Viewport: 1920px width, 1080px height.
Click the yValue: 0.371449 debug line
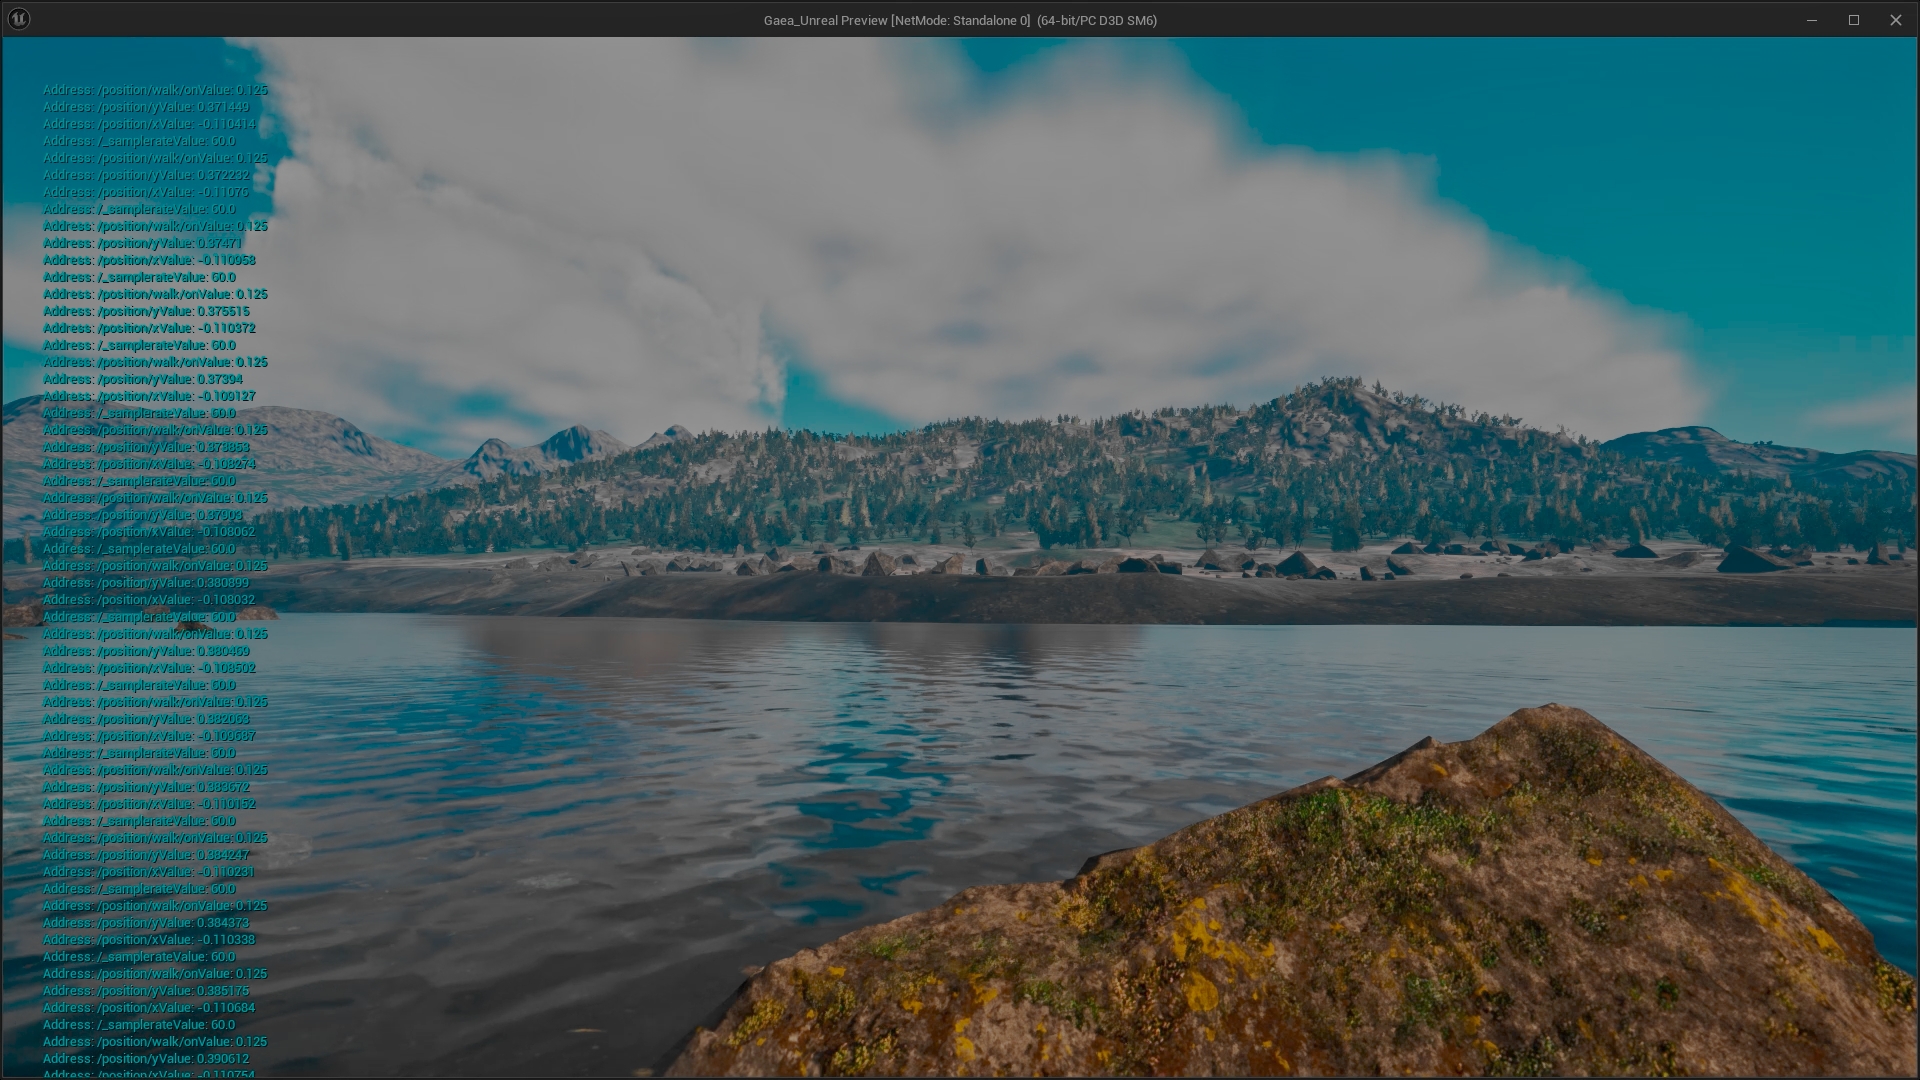pos(146,107)
